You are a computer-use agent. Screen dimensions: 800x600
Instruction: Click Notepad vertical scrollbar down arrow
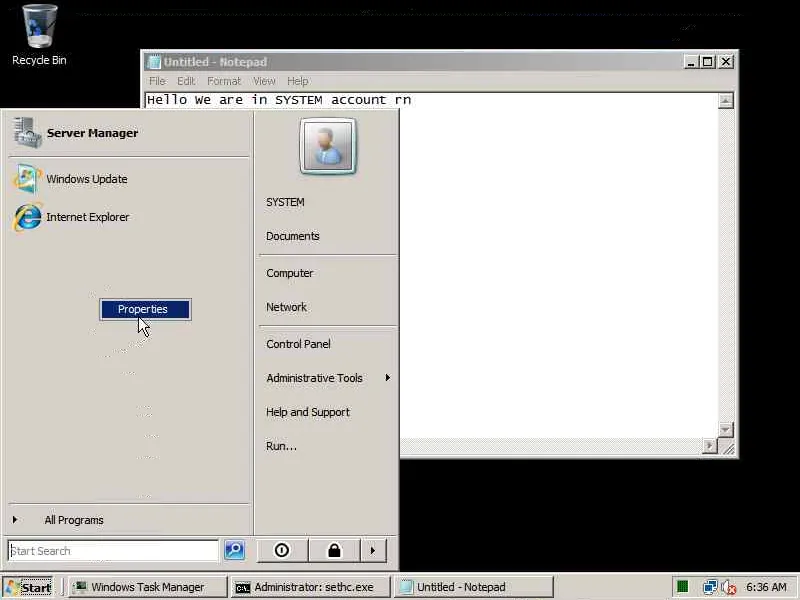[x=726, y=430]
